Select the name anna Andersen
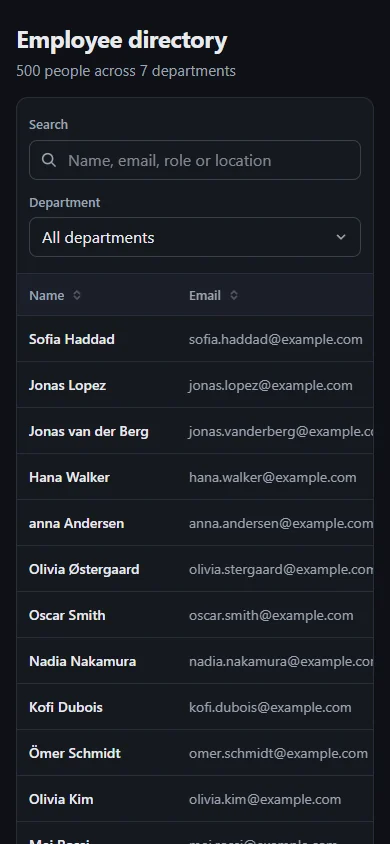The height and width of the screenshot is (844, 390). point(76,523)
